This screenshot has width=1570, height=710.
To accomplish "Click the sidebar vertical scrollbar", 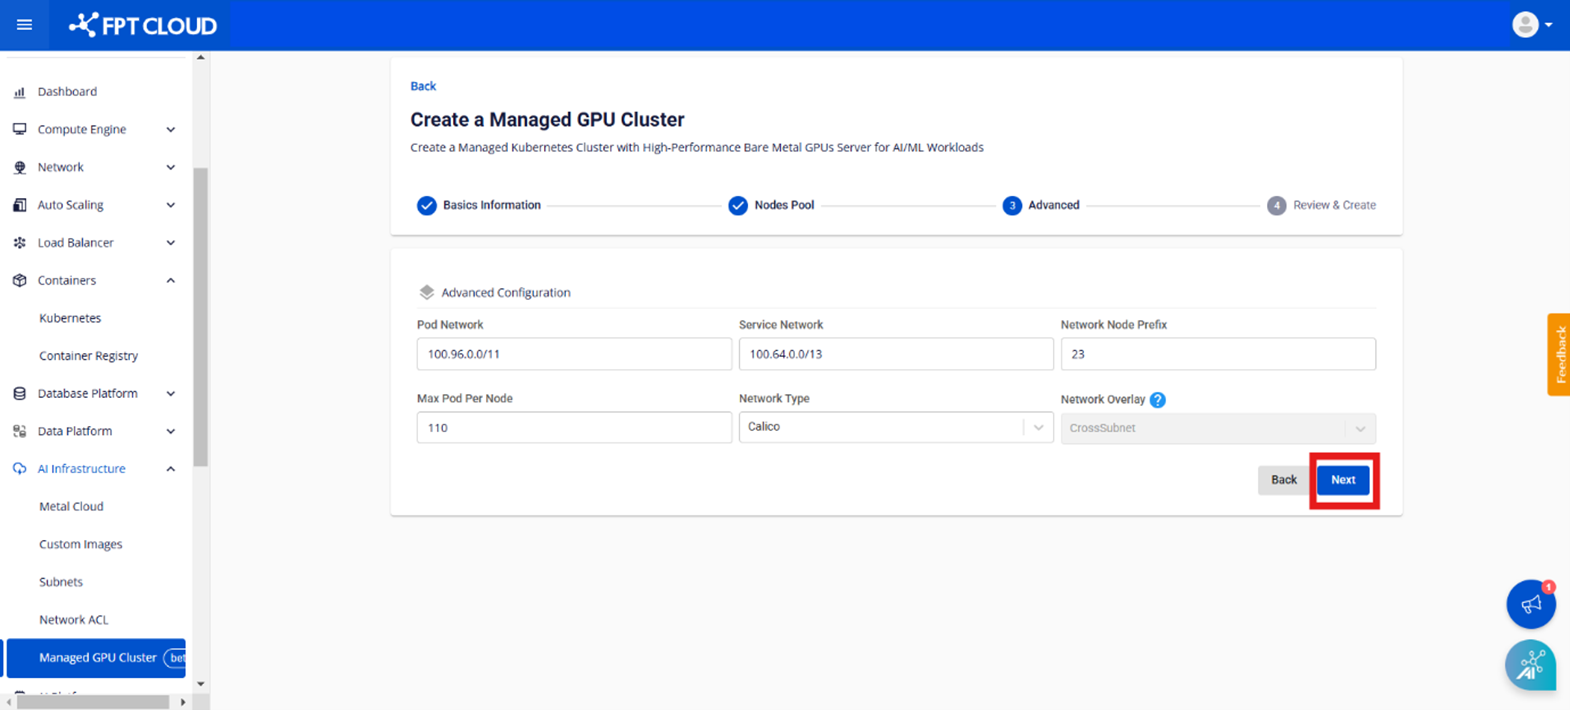I will 200,316.
